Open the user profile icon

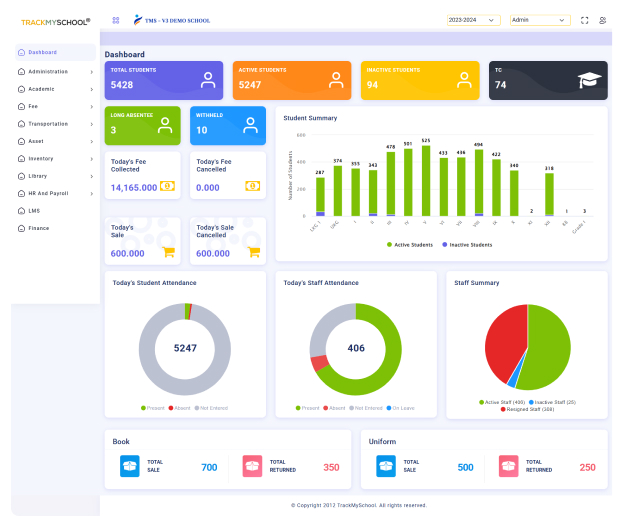click(602, 20)
